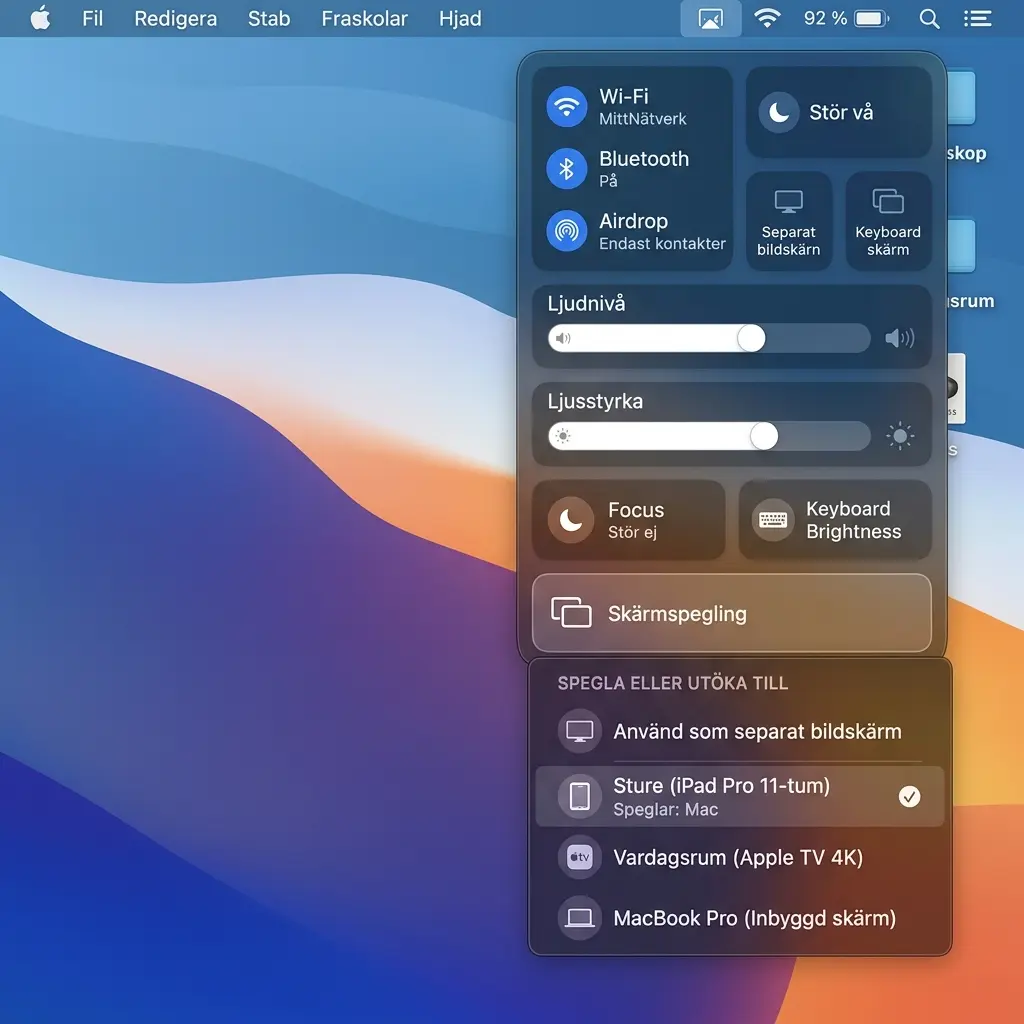Open the Apple menu
The height and width of the screenshot is (1024, 1024).
tap(40, 18)
